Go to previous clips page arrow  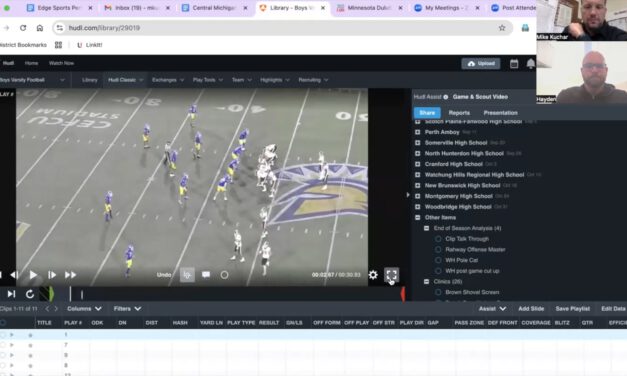47,309
